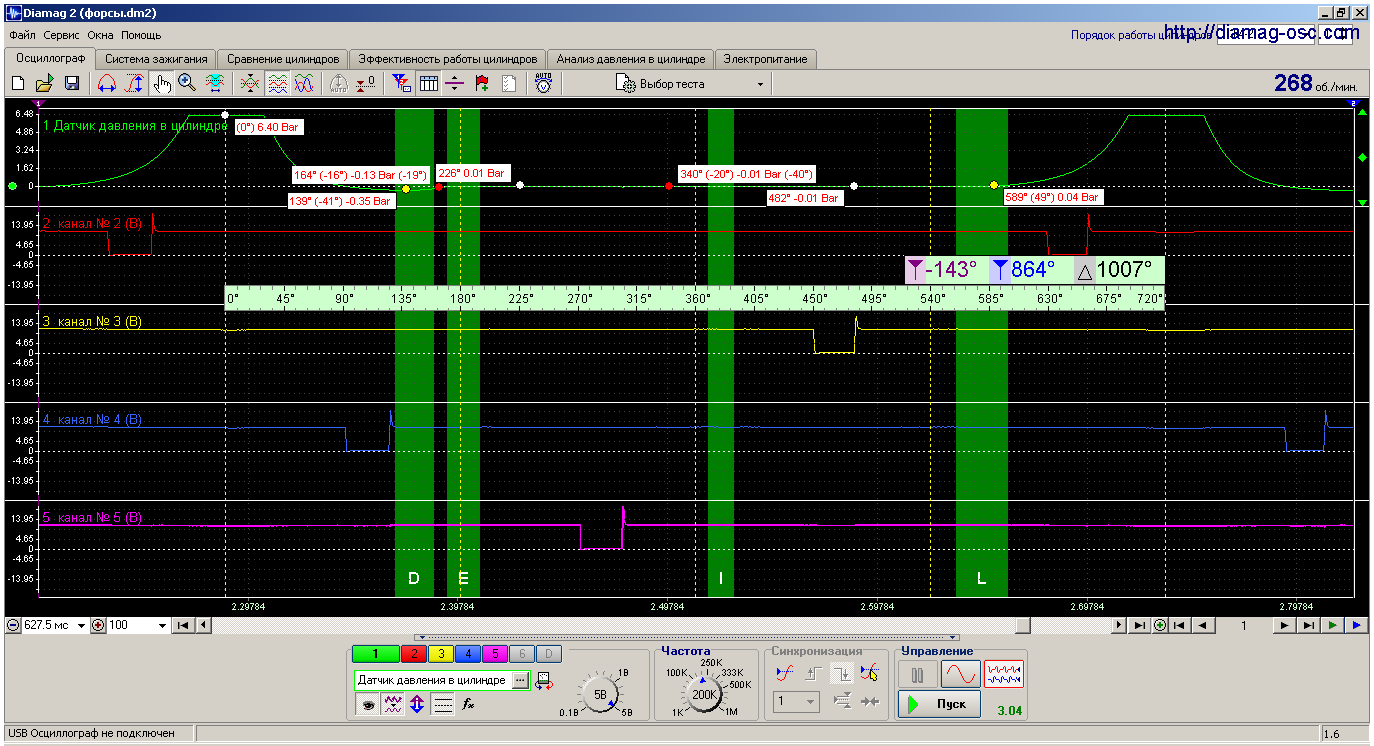Image resolution: width=1374 pixels, height=746 pixels.
Task: Select the magnifier zoom tool
Action: 187,84
